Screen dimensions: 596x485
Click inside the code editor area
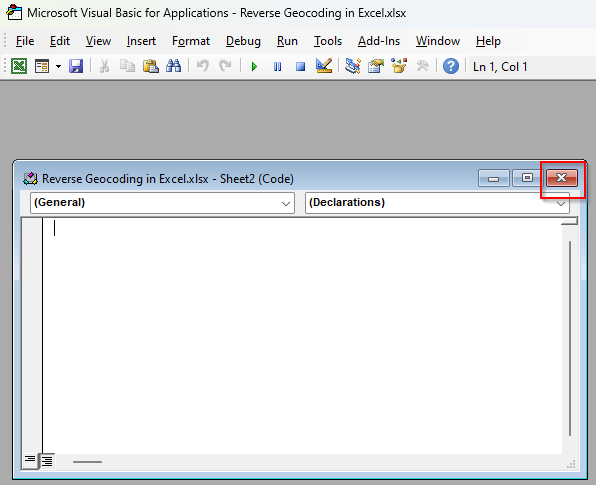[x=302, y=336]
